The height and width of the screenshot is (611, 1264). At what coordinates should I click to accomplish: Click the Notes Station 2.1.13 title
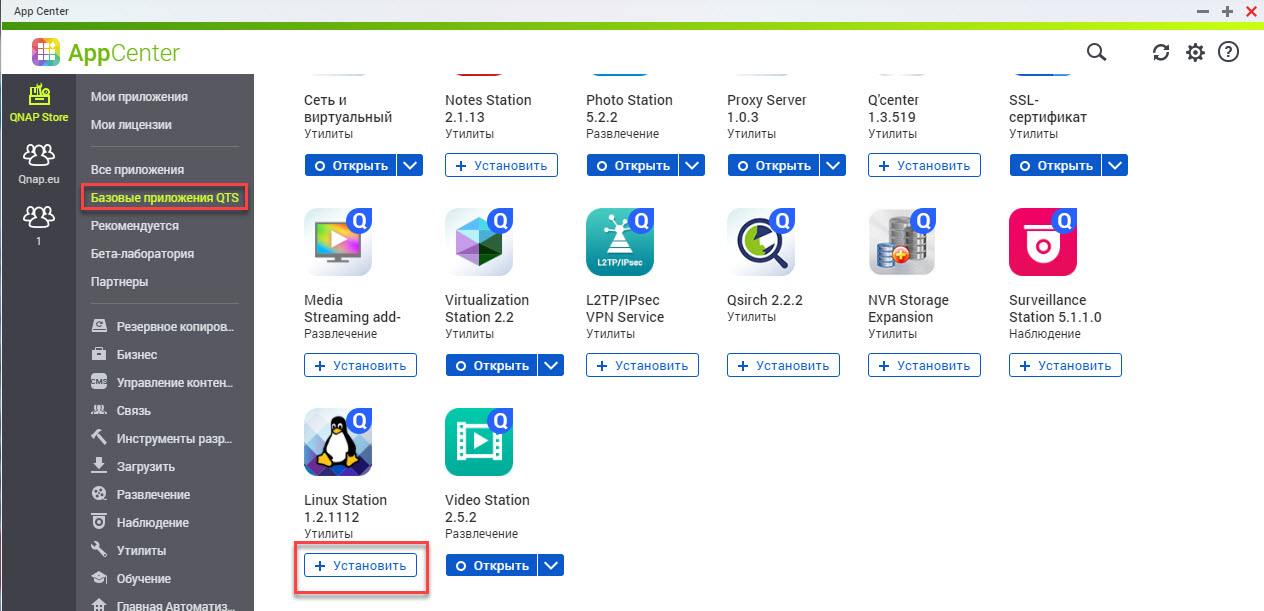coord(488,108)
